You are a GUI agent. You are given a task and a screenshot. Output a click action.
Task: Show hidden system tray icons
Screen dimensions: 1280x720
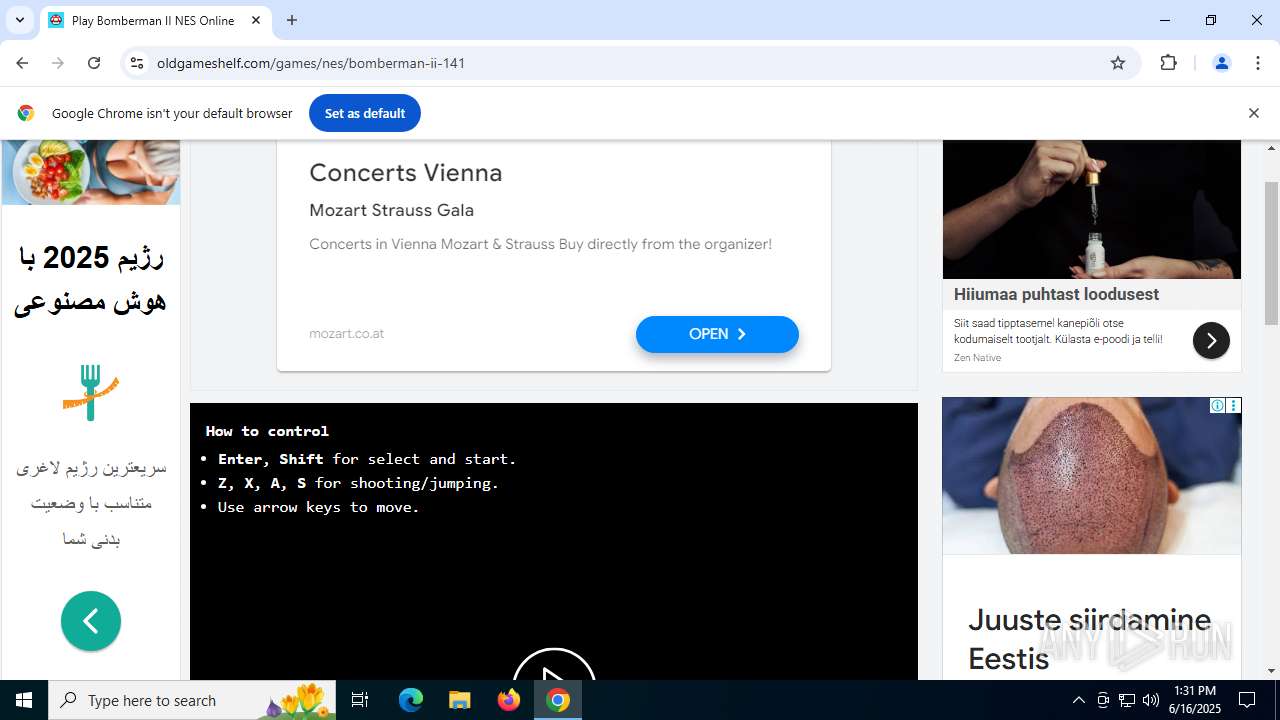(1078, 700)
